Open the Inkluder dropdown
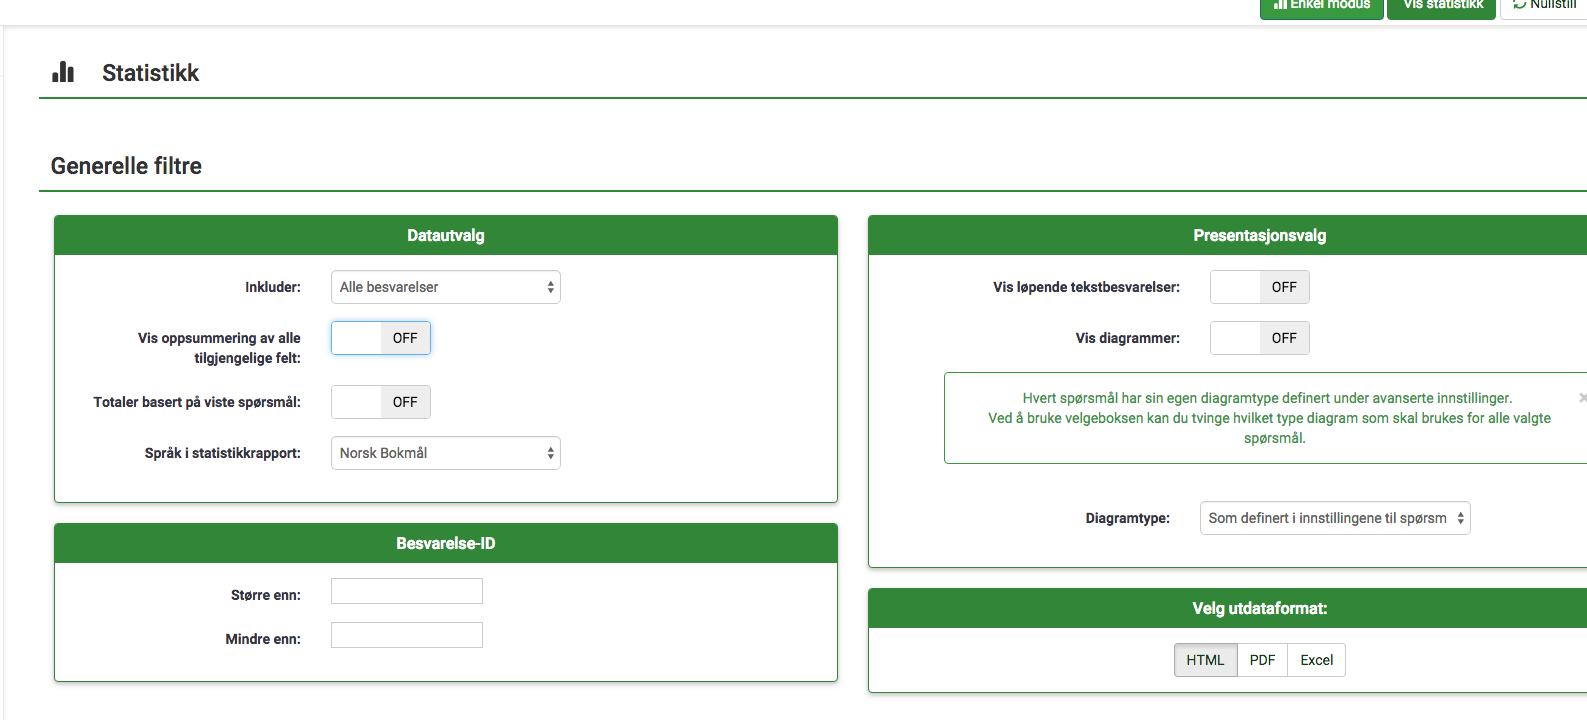The image size is (1587, 720). (x=446, y=287)
